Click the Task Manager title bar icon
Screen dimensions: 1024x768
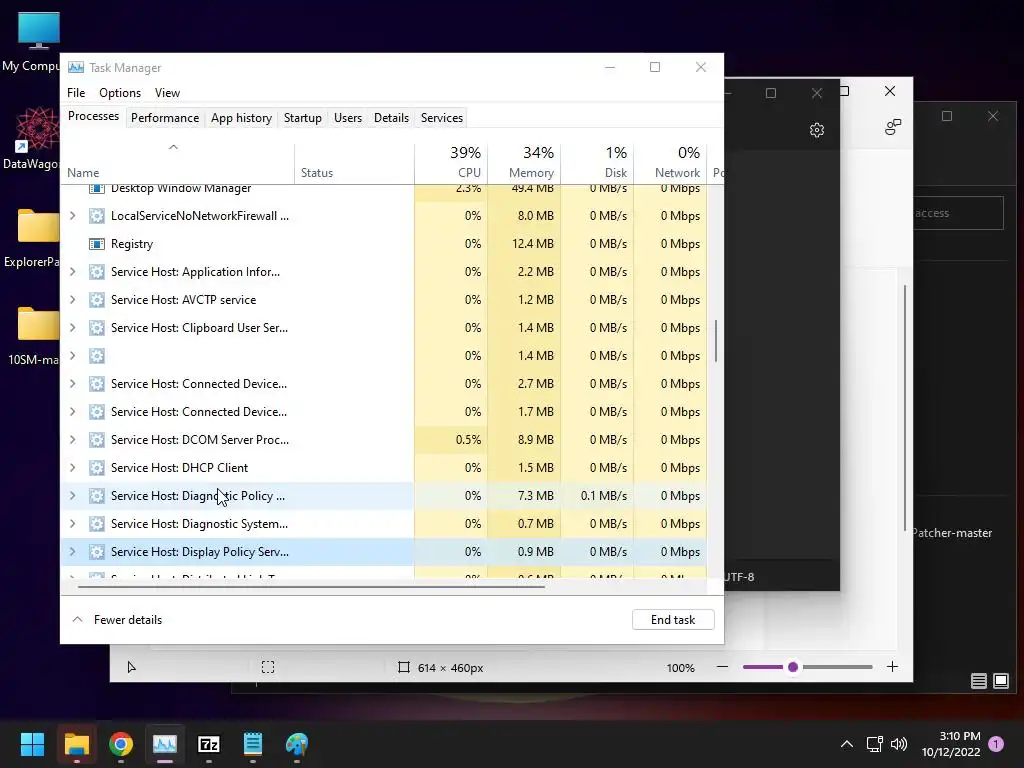pyautogui.click(x=76, y=67)
